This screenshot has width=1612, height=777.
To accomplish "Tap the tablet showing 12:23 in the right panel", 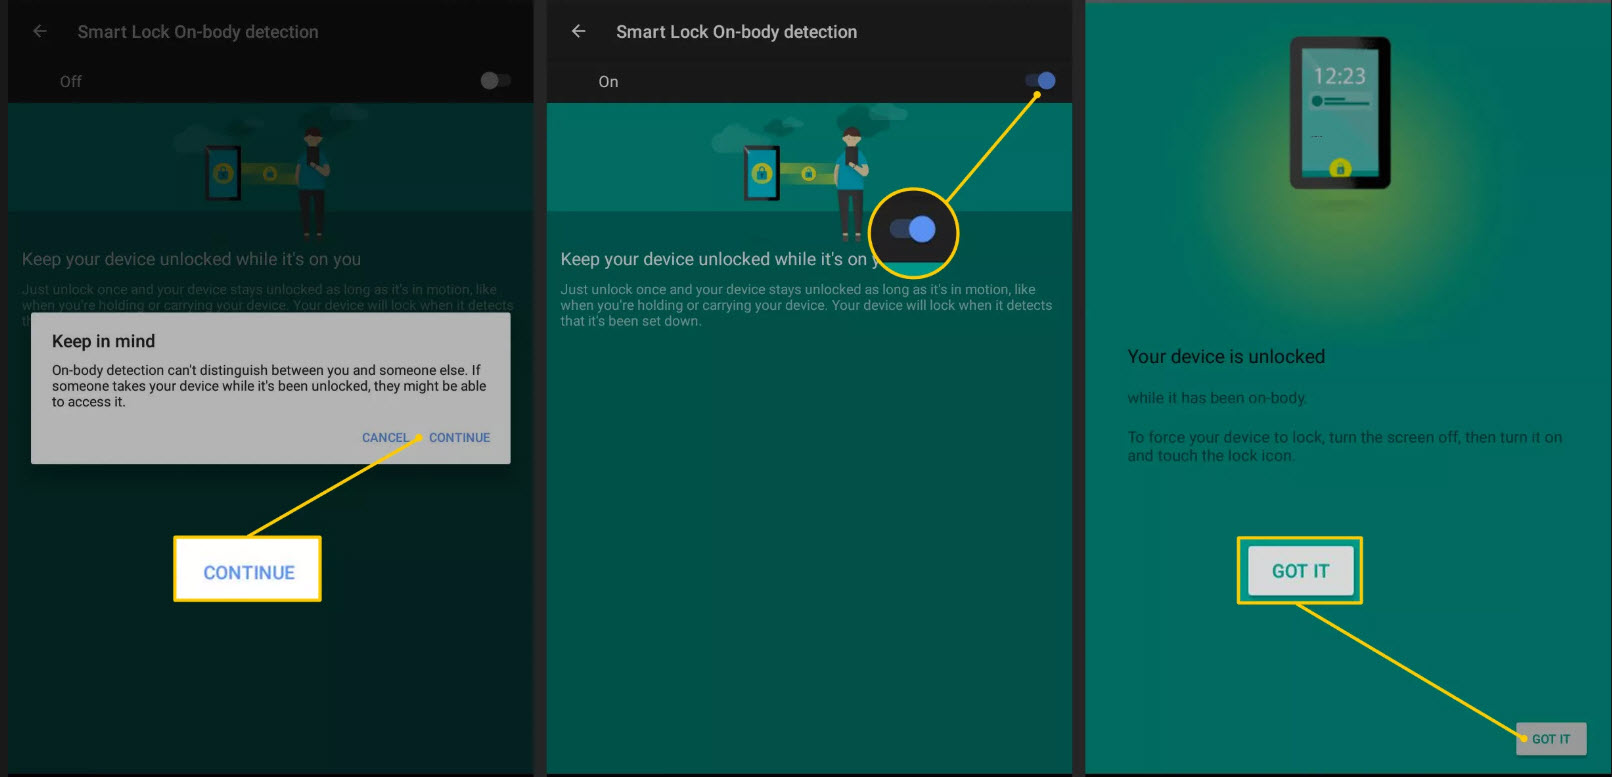I will (1340, 113).
